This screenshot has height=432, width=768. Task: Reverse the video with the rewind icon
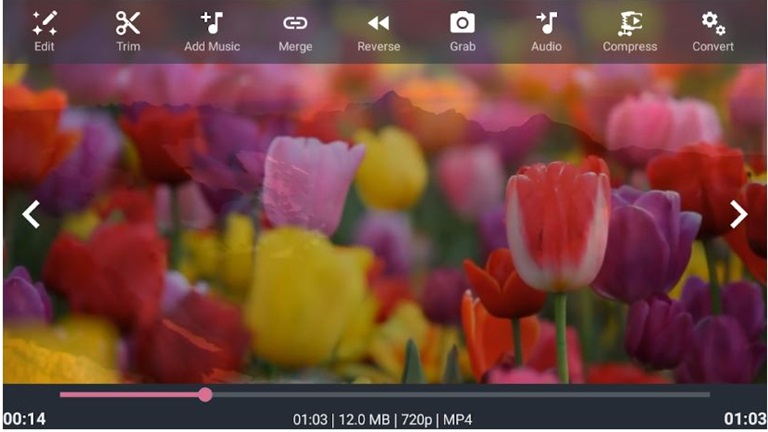click(x=378, y=23)
